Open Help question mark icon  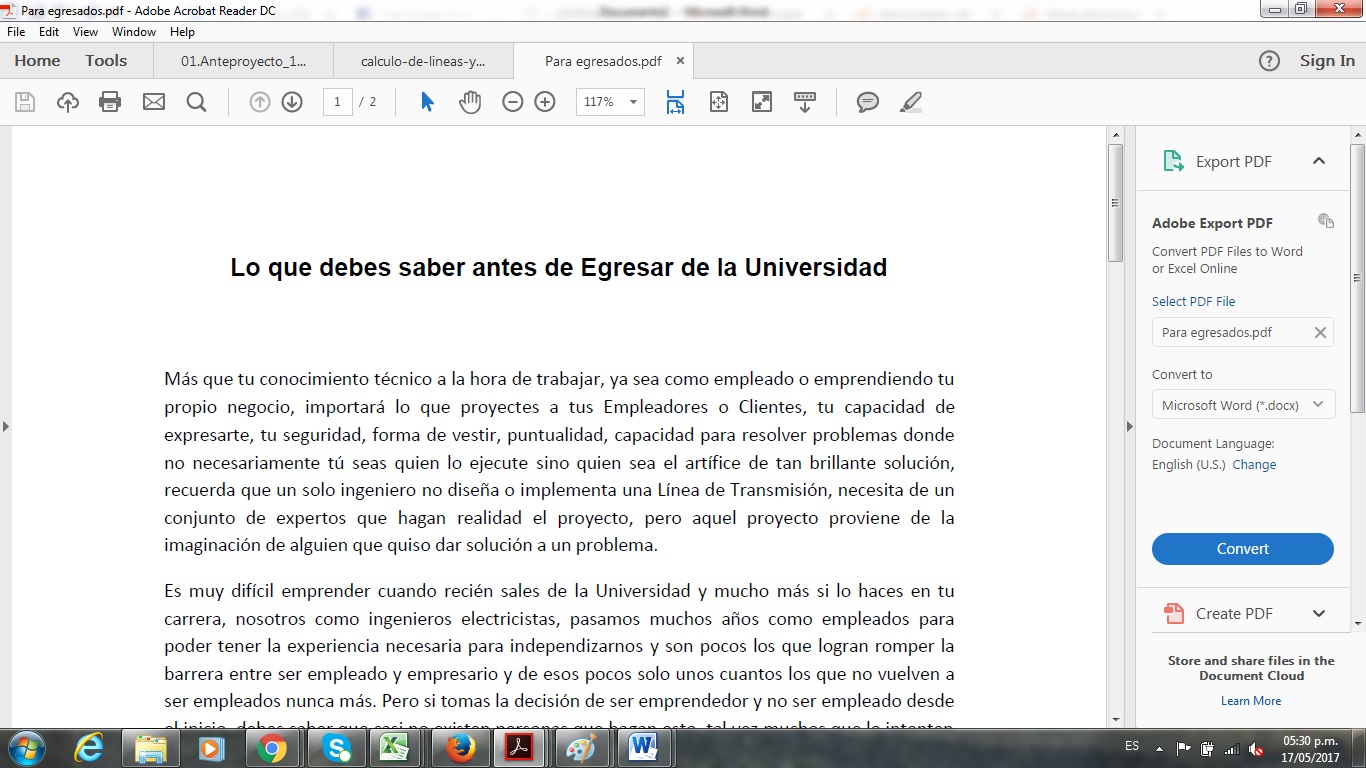[1269, 61]
